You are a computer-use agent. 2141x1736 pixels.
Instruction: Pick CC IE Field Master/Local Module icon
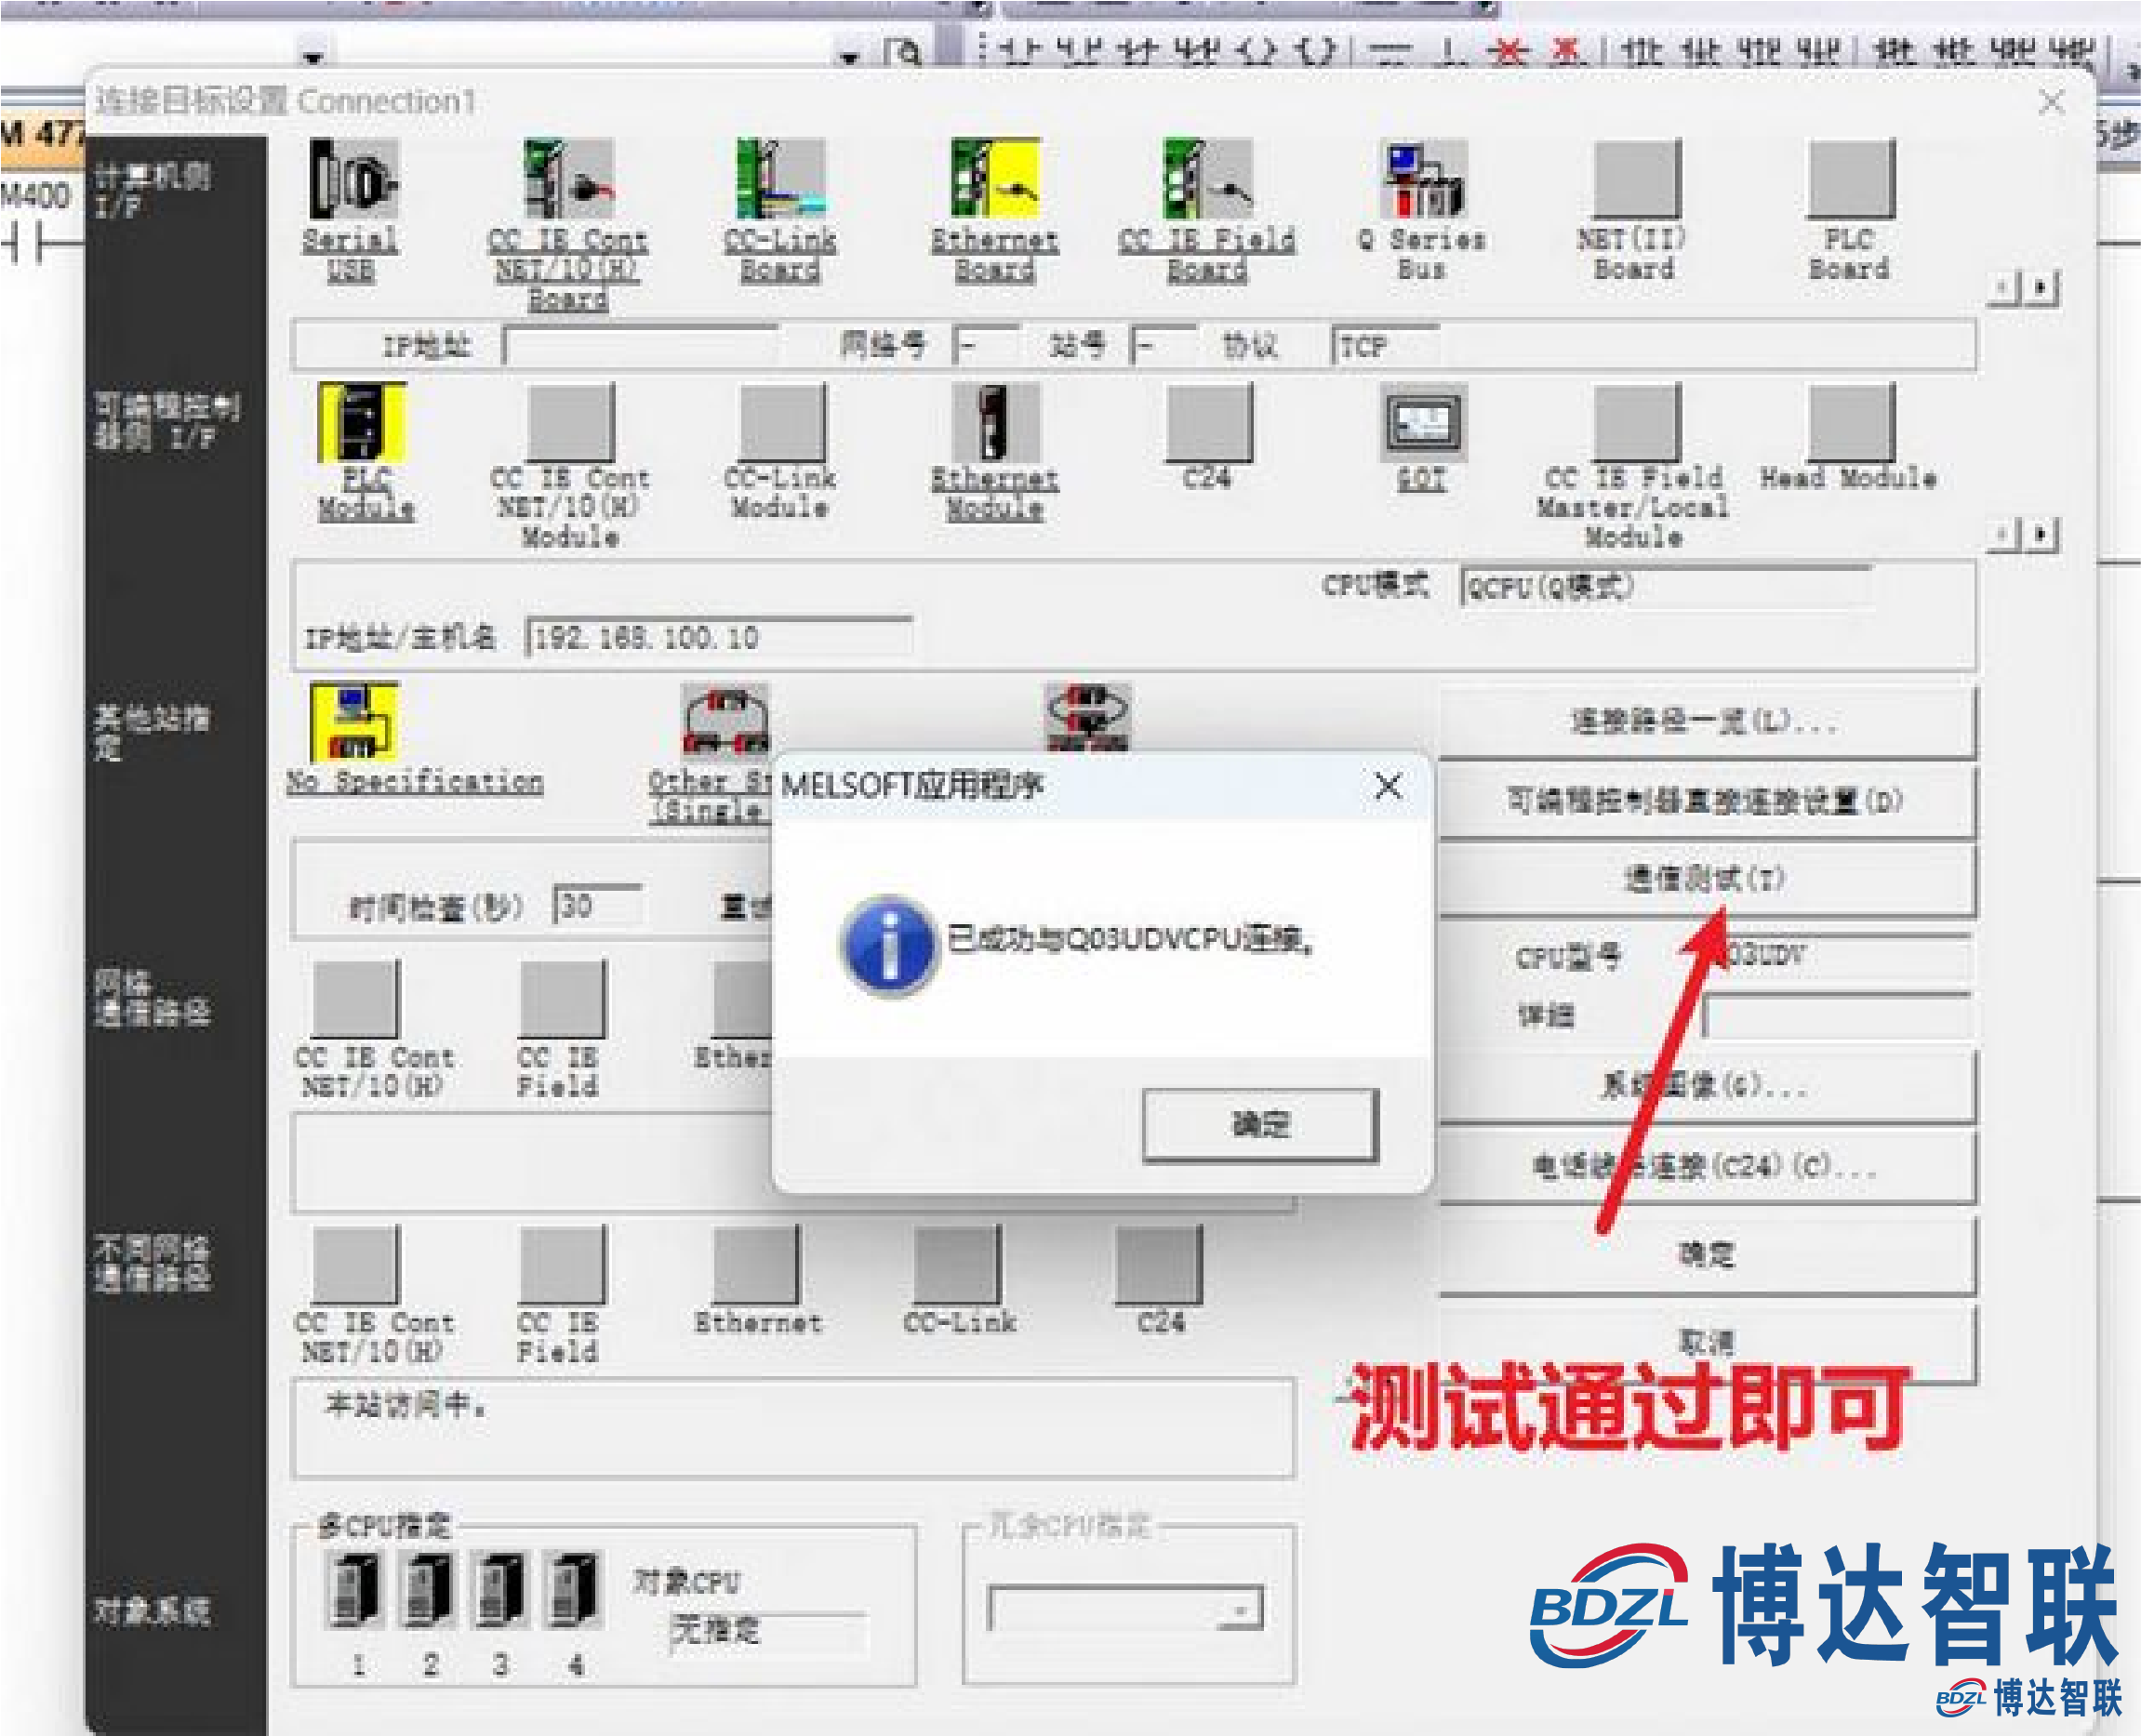point(1637,421)
